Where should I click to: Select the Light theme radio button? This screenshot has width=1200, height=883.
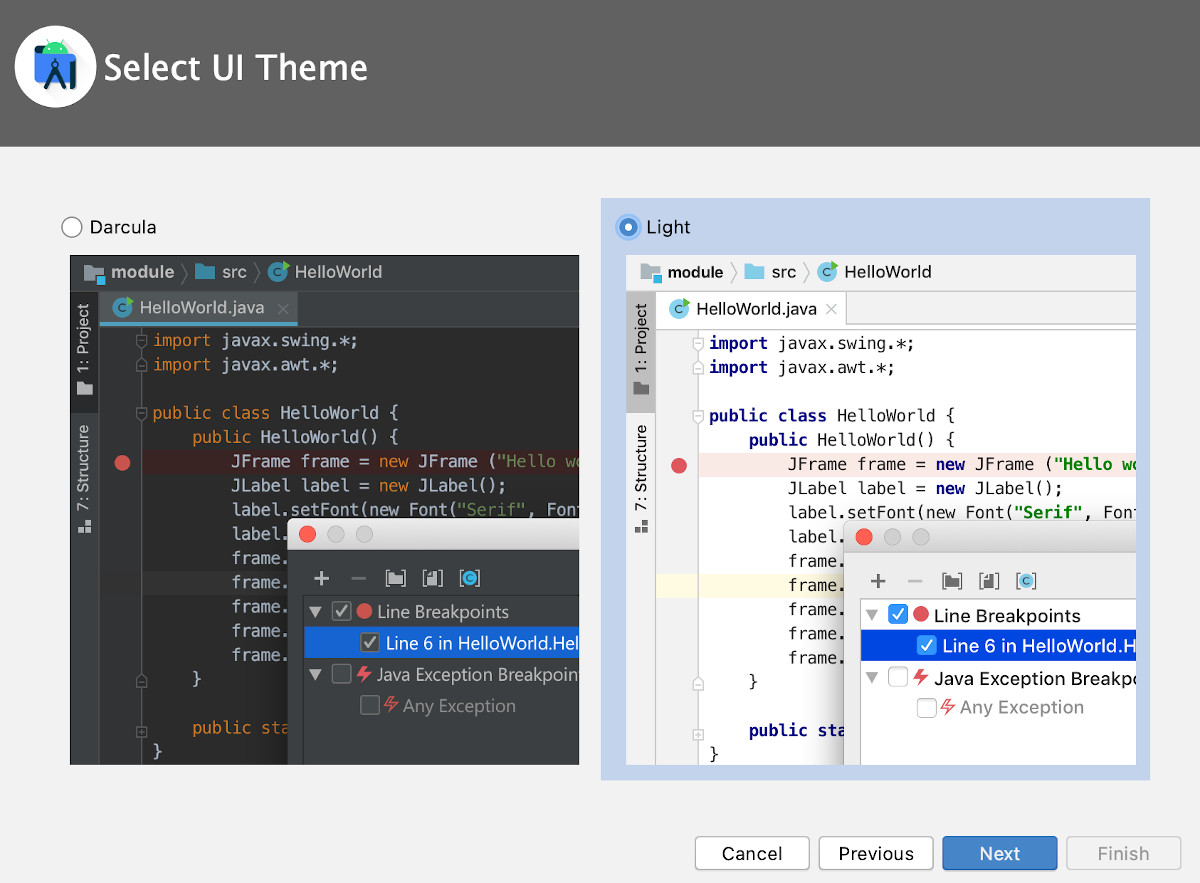[x=628, y=227]
